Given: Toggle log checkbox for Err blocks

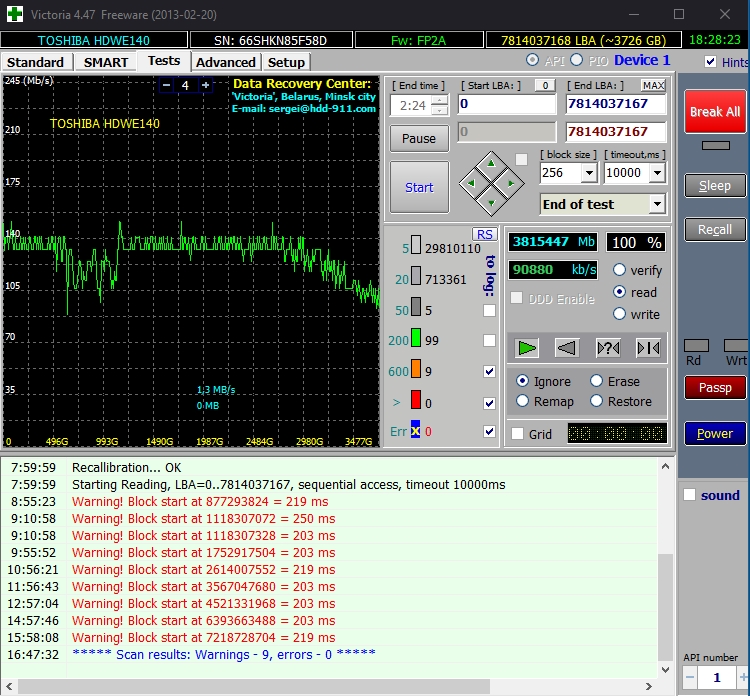Looking at the screenshot, I should [489, 431].
